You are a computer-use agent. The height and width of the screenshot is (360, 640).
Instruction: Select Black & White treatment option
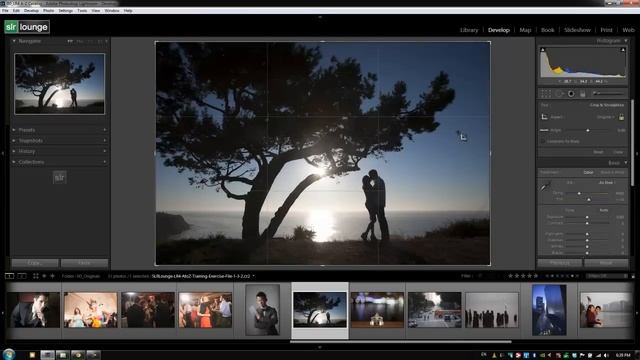click(x=612, y=173)
